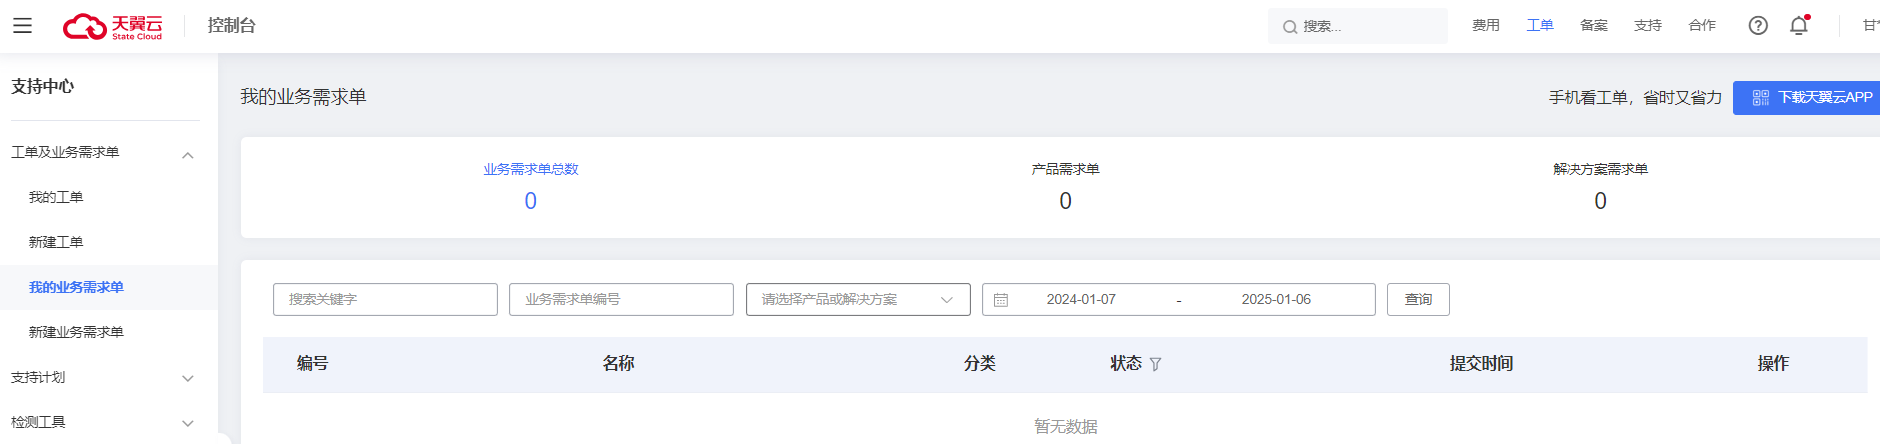Click the 业务需求单总数 counter
The image size is (1880, 444).
click(531, 187)
